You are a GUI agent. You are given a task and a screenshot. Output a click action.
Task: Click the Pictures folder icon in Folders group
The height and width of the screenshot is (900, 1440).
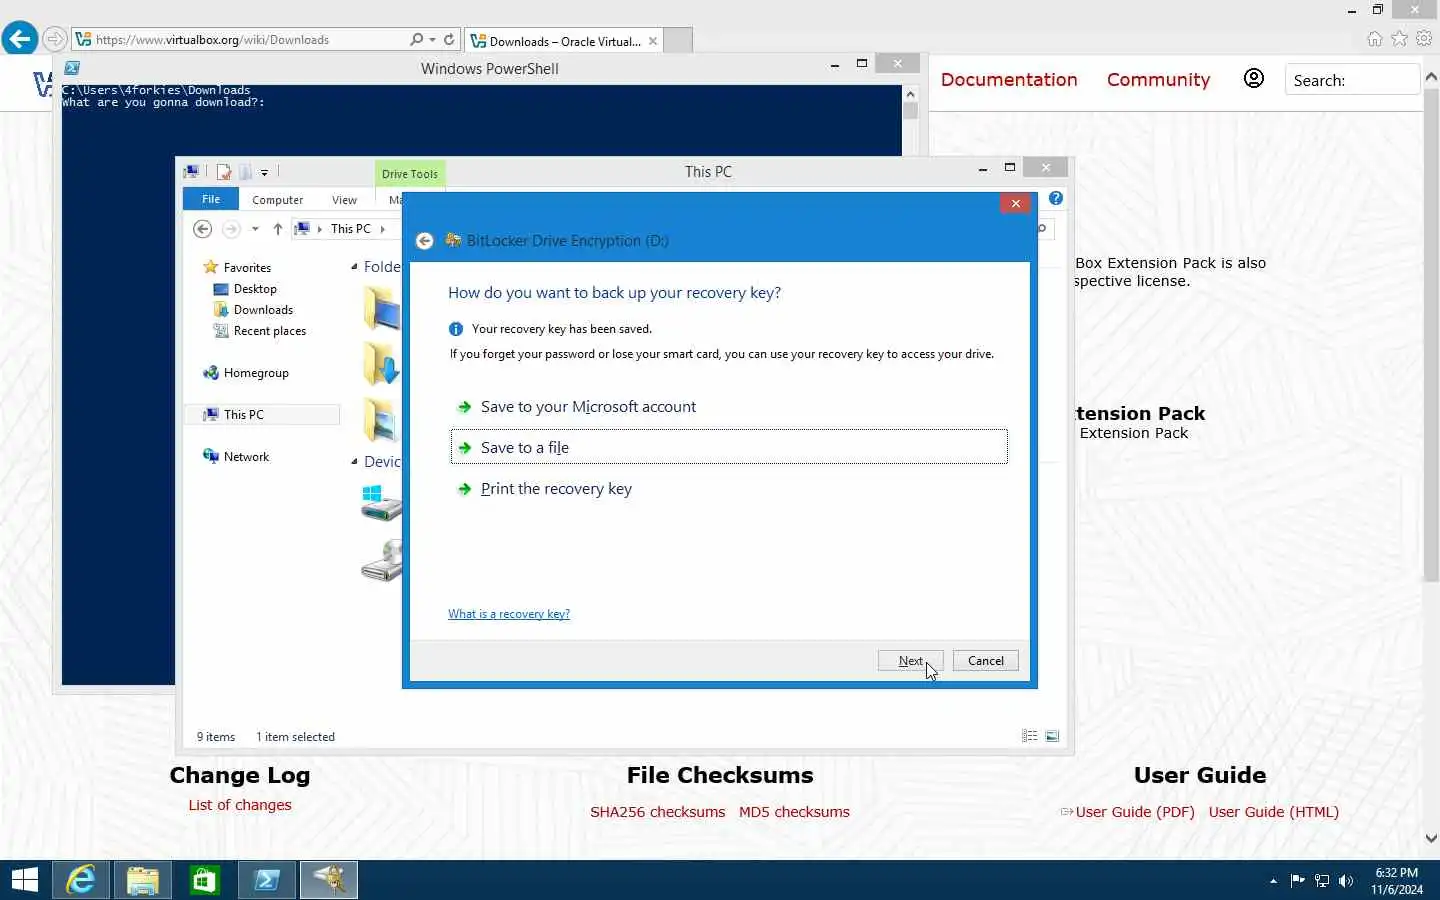pyautogui.click(x=382, y=420)
